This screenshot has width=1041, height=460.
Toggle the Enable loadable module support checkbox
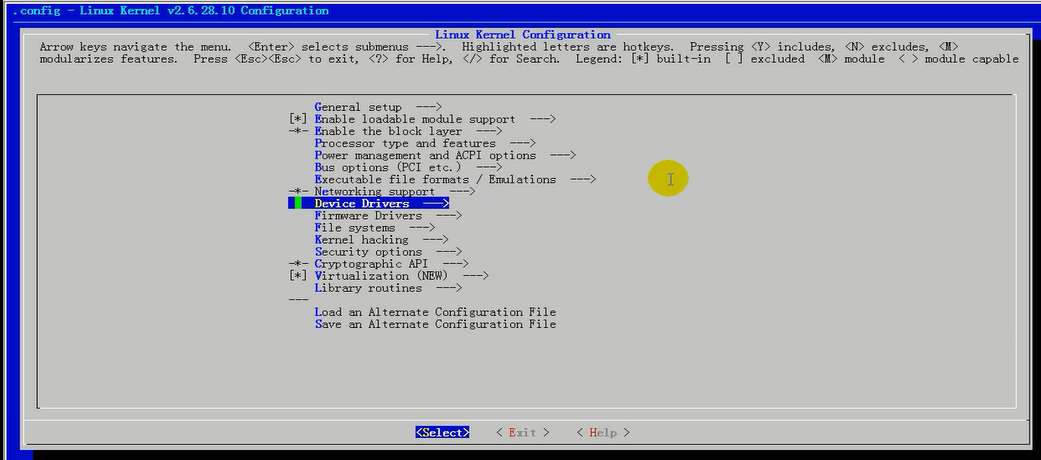pyautogui.click(x=297, y=119)
